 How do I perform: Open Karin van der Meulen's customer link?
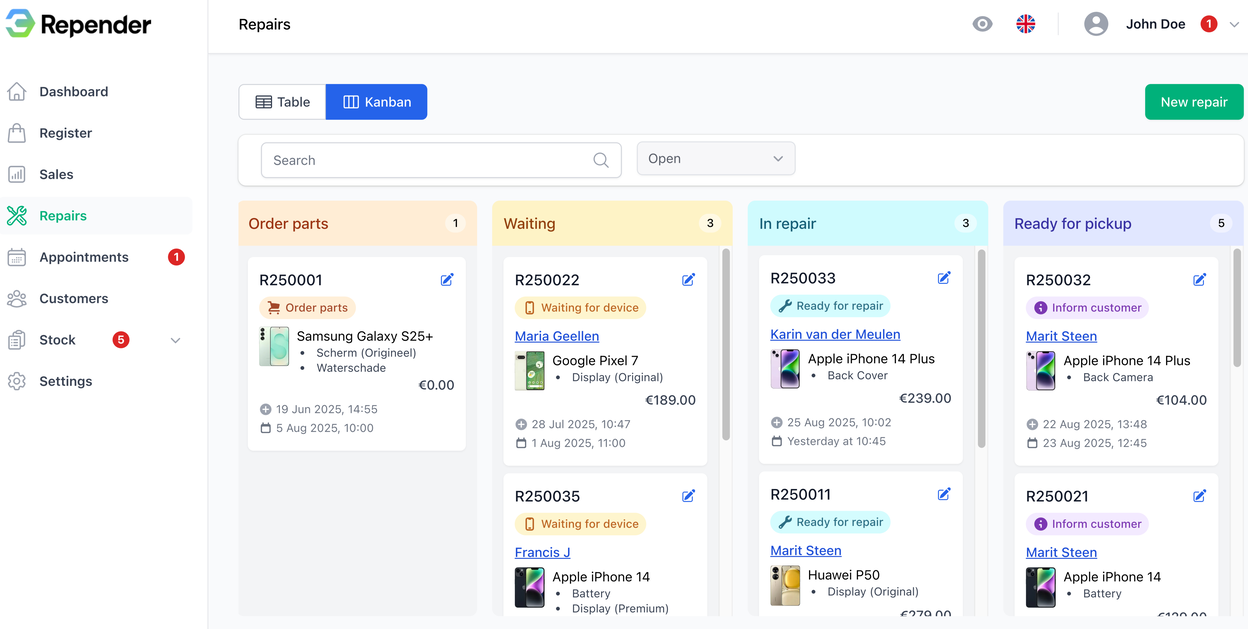pos(835,333)
